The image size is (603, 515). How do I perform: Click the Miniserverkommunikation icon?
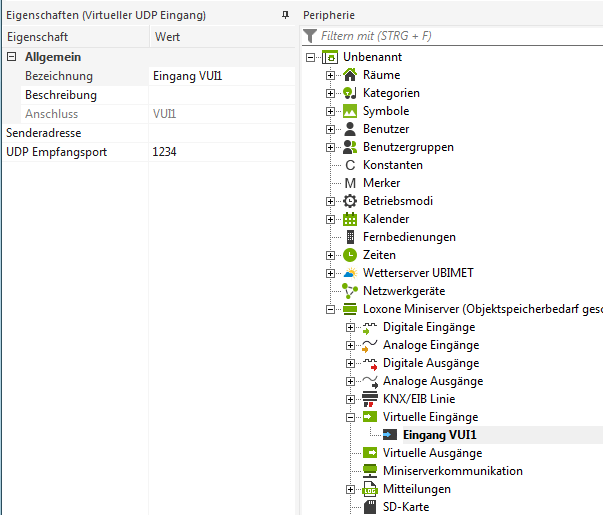[x=370, y=471]
